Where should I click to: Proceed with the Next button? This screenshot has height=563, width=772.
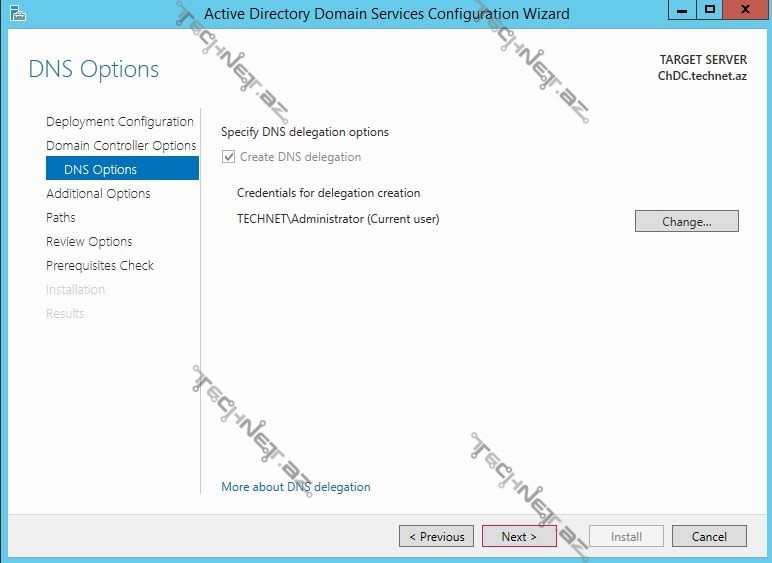coord(519,536)
